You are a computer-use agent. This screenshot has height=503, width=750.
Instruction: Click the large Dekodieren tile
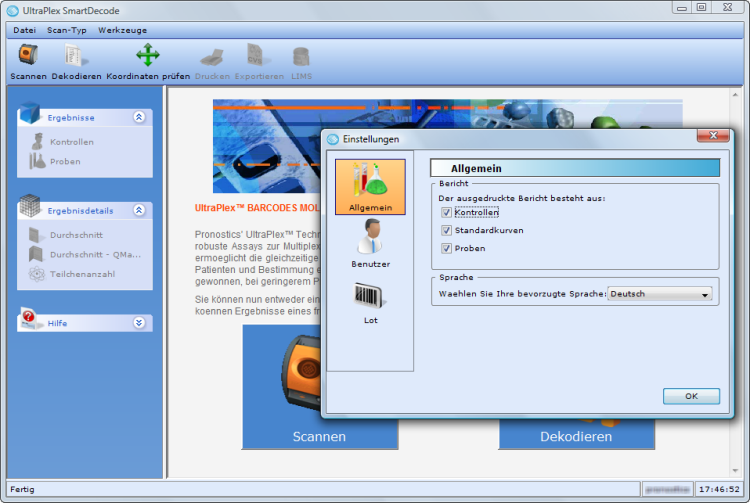576,436
